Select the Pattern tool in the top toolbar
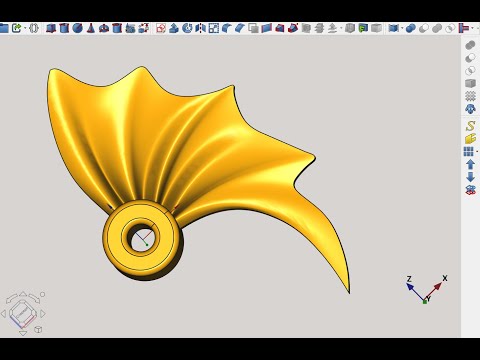This screenshot has height=360, width=480. (214, 28)
